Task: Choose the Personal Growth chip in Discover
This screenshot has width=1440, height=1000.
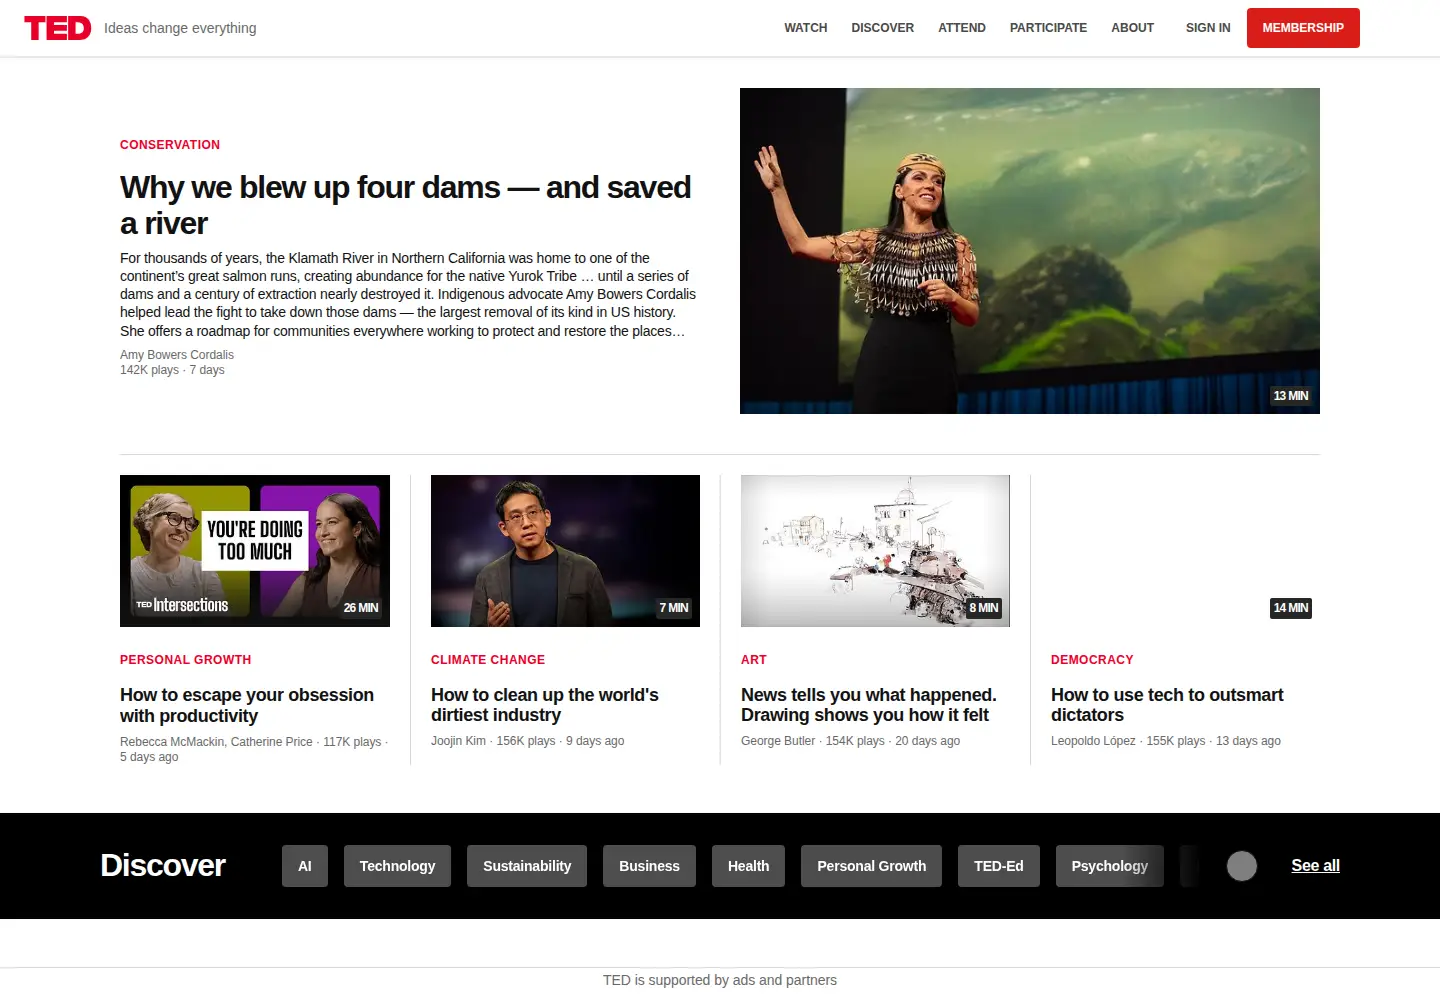Action: tap(872, 866)
